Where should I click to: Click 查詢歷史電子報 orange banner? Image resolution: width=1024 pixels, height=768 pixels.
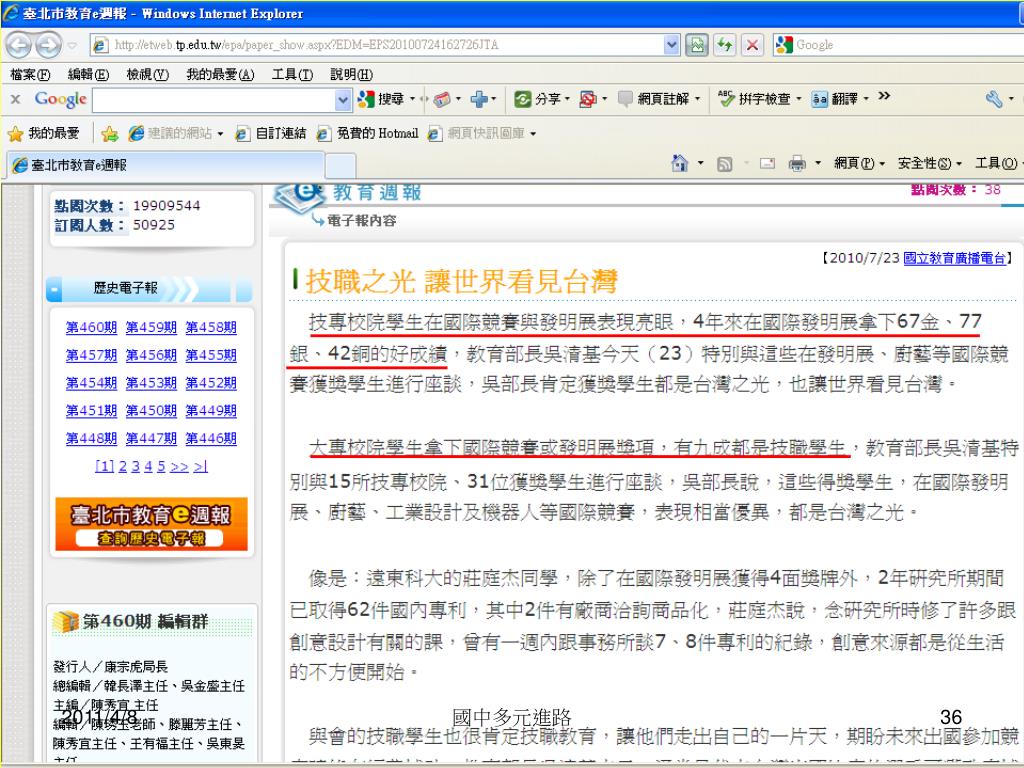(151, 524)
